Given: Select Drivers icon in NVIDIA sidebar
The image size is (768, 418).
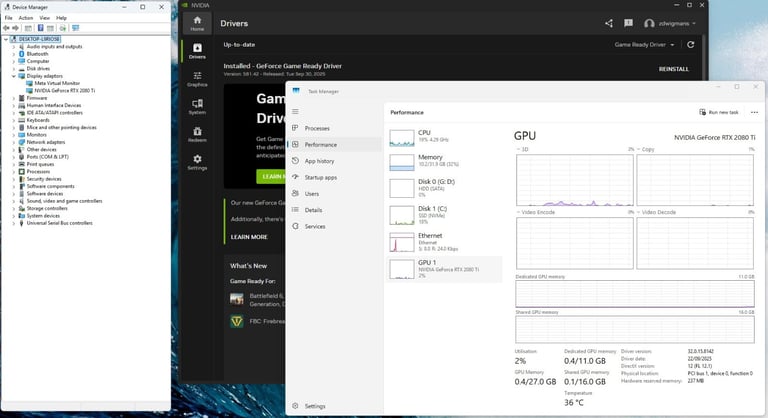Looking at the screenshot, I should (197, 51).
